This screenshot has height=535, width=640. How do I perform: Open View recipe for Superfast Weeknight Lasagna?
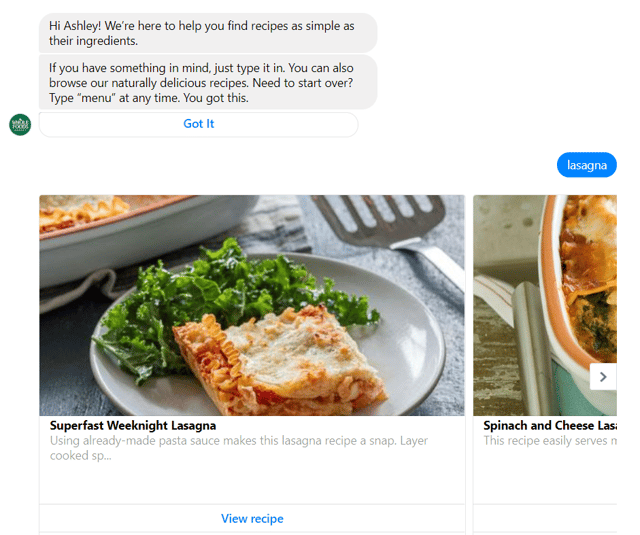(x=252, y=519)
